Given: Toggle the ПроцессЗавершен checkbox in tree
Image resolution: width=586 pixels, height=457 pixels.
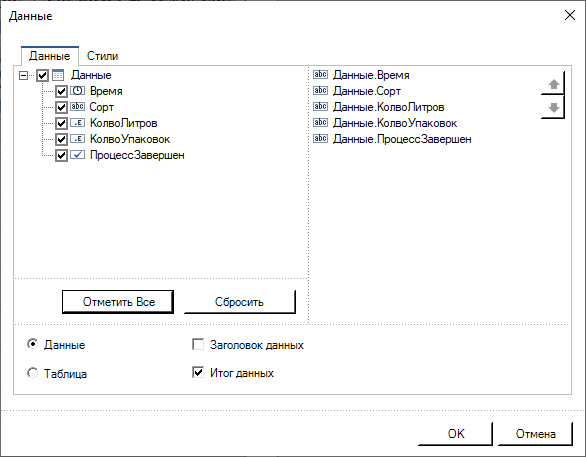Looking at the screenshot, I should 61,155.
